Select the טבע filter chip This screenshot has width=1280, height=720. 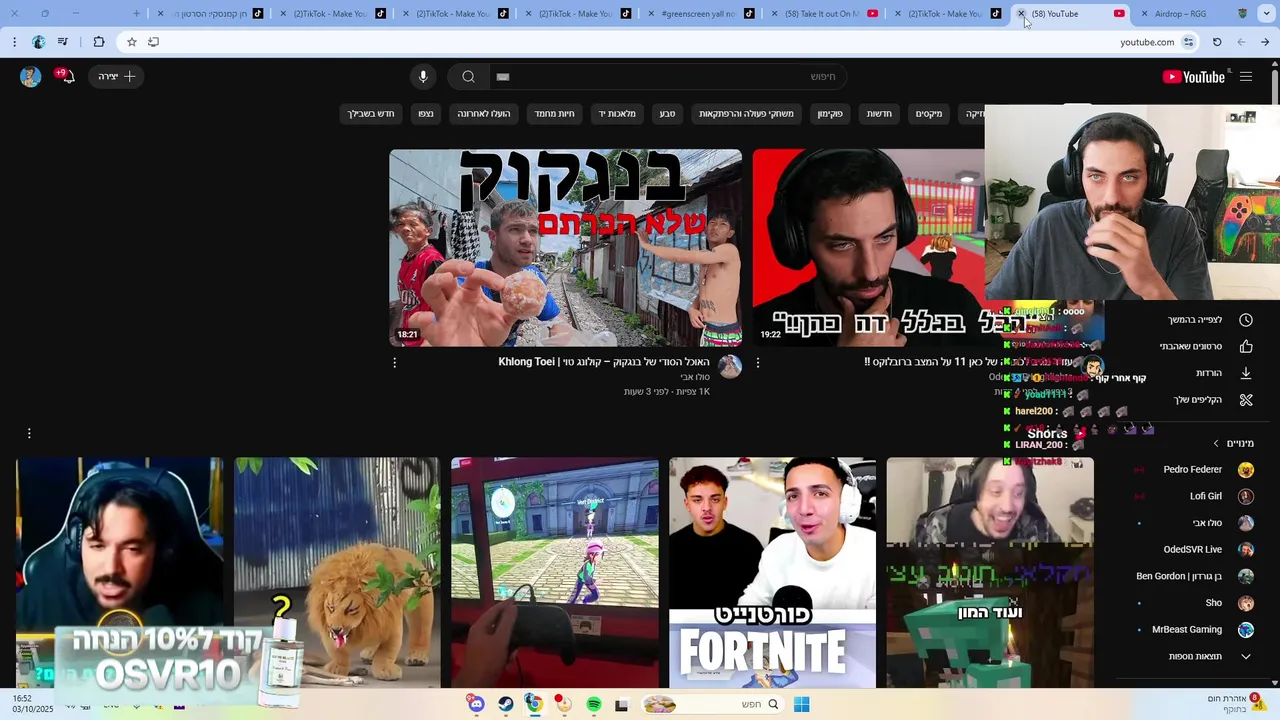(x=667, y=114)
